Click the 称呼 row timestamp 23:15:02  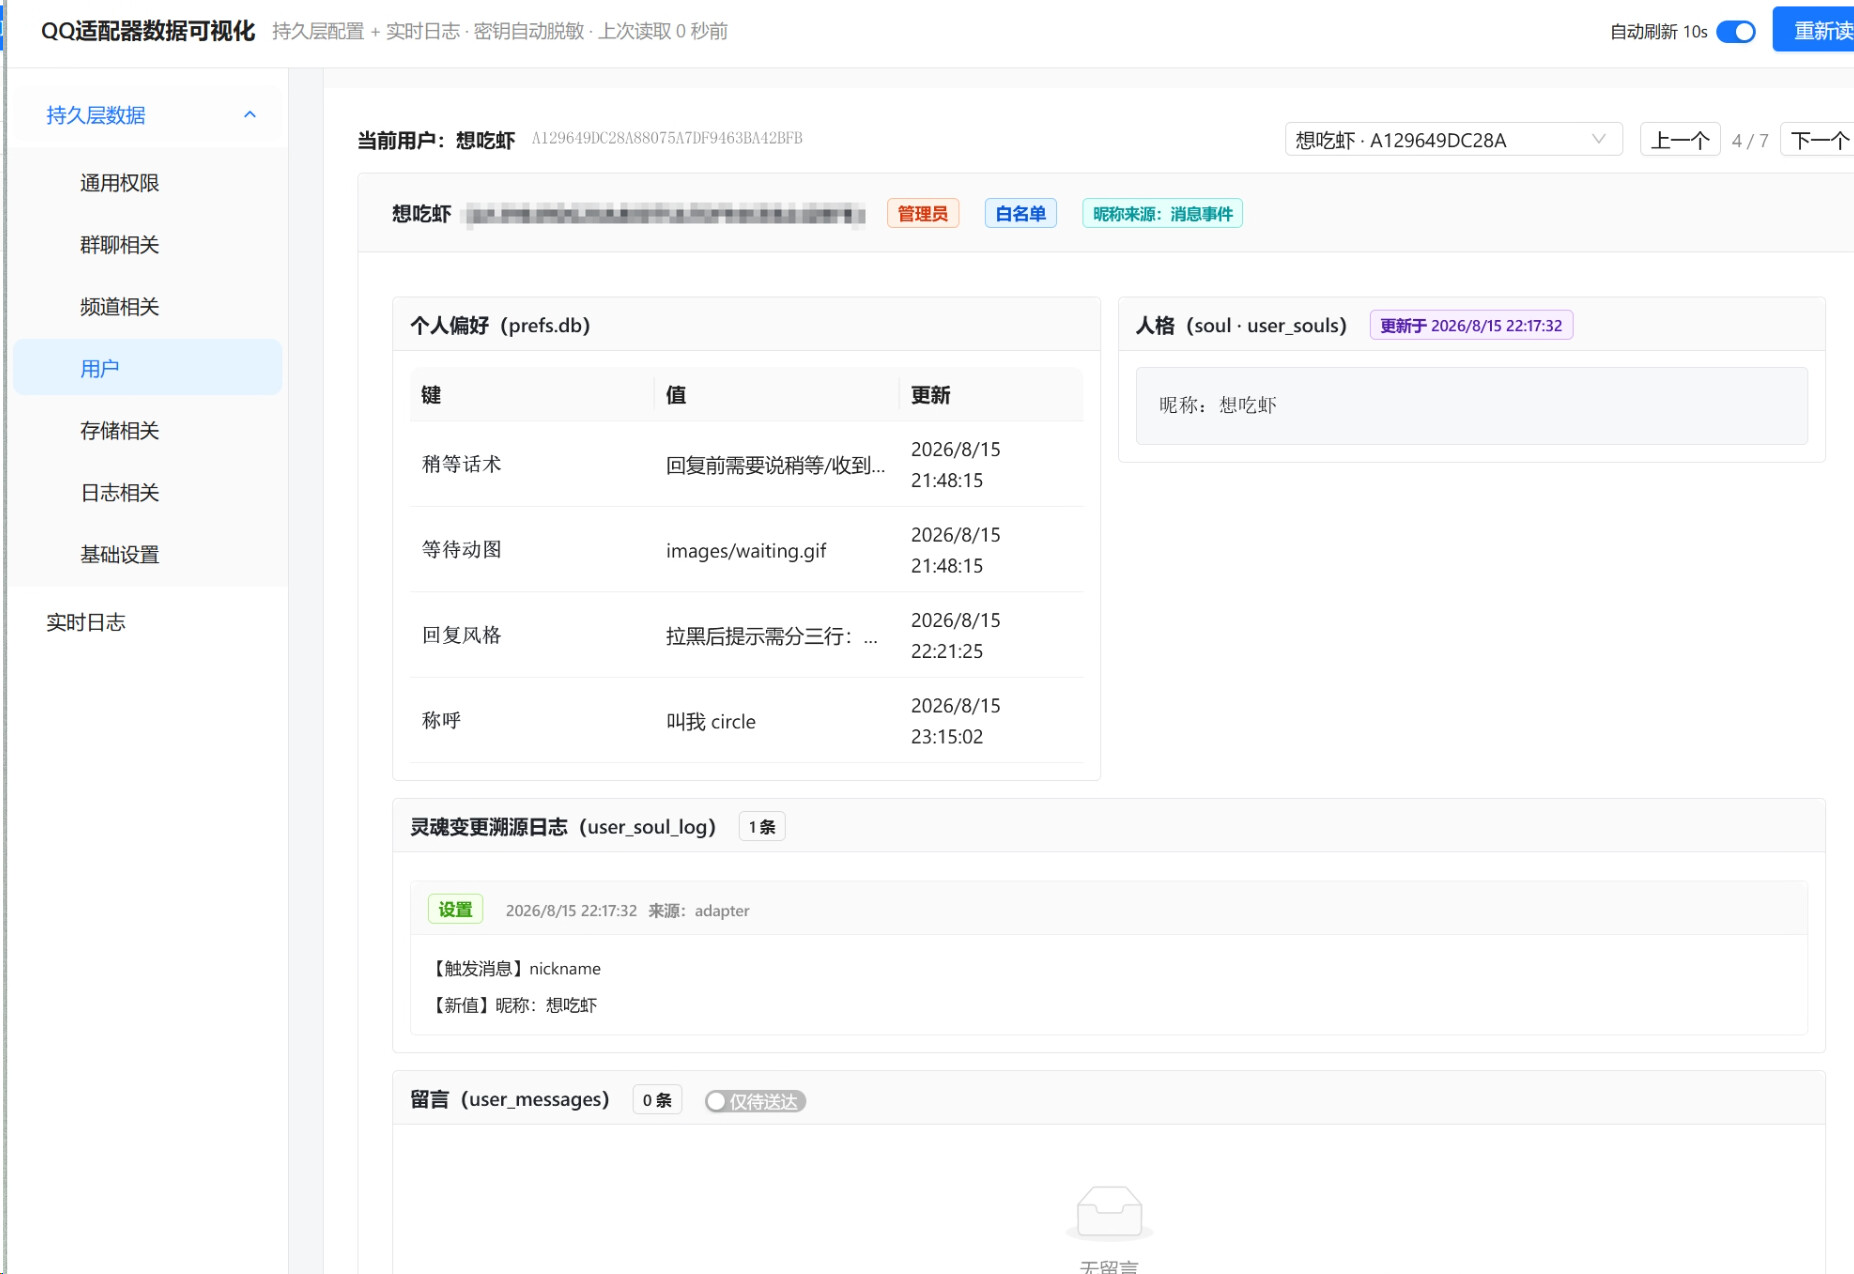pyautogui.click(x=947, y=736)
